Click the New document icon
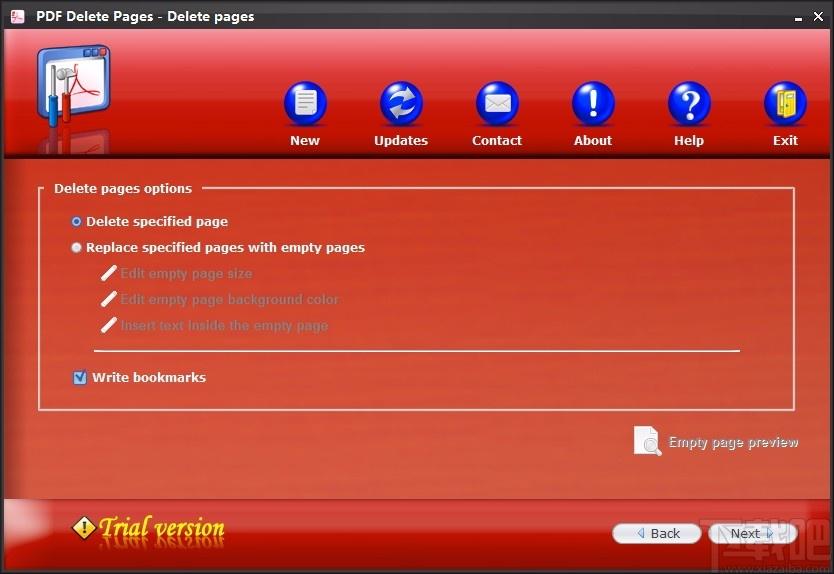 point(305,103)
